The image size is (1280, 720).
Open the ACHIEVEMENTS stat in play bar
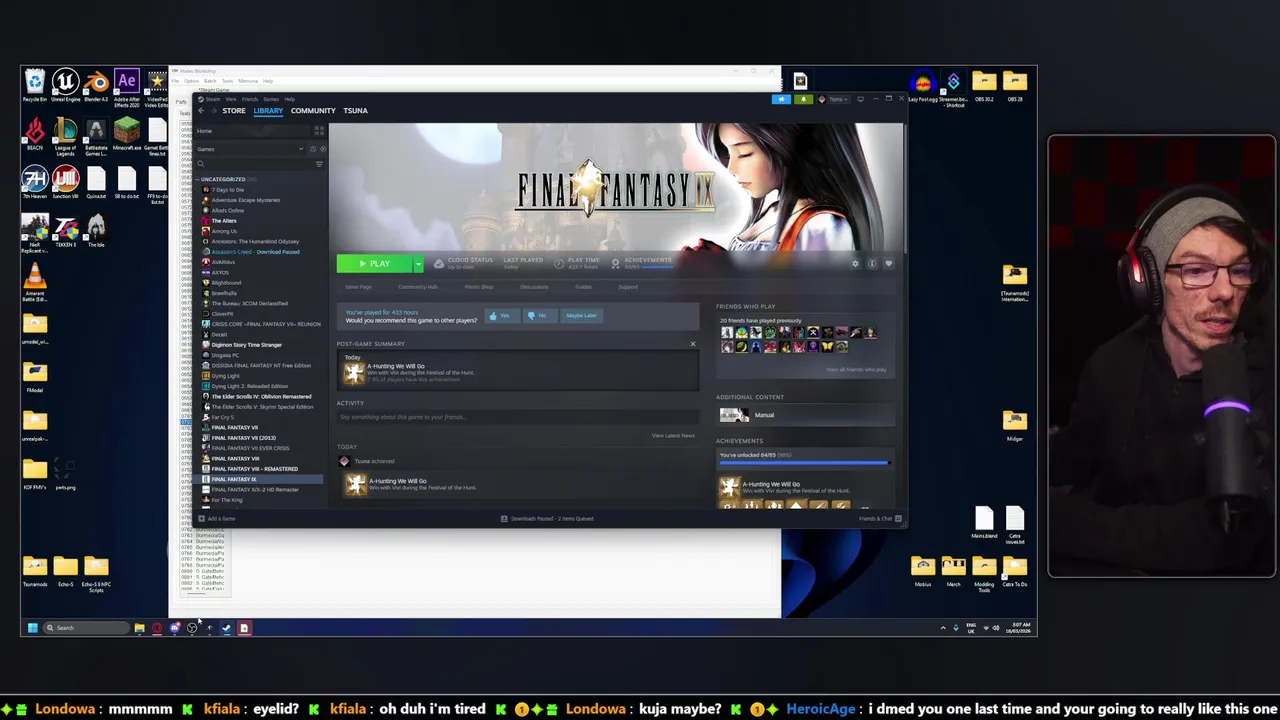[x=643, y=263]
